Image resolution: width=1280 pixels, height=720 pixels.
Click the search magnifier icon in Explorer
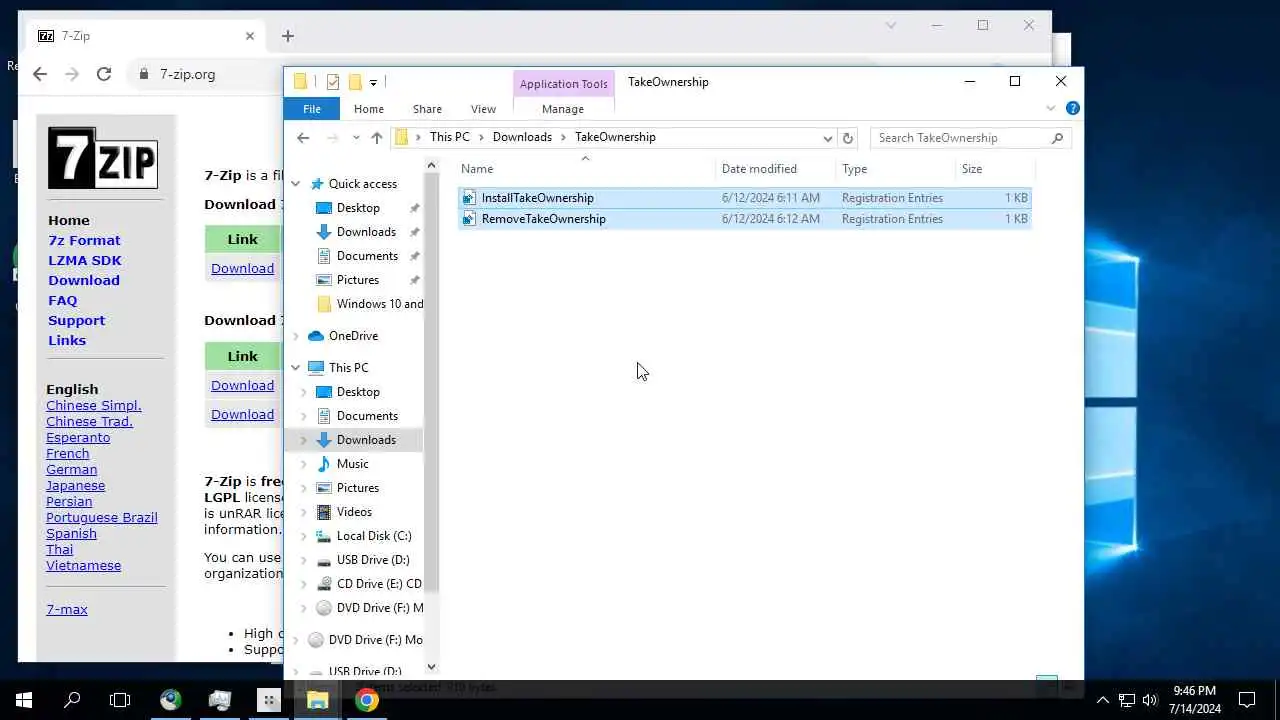point(1057,138)
